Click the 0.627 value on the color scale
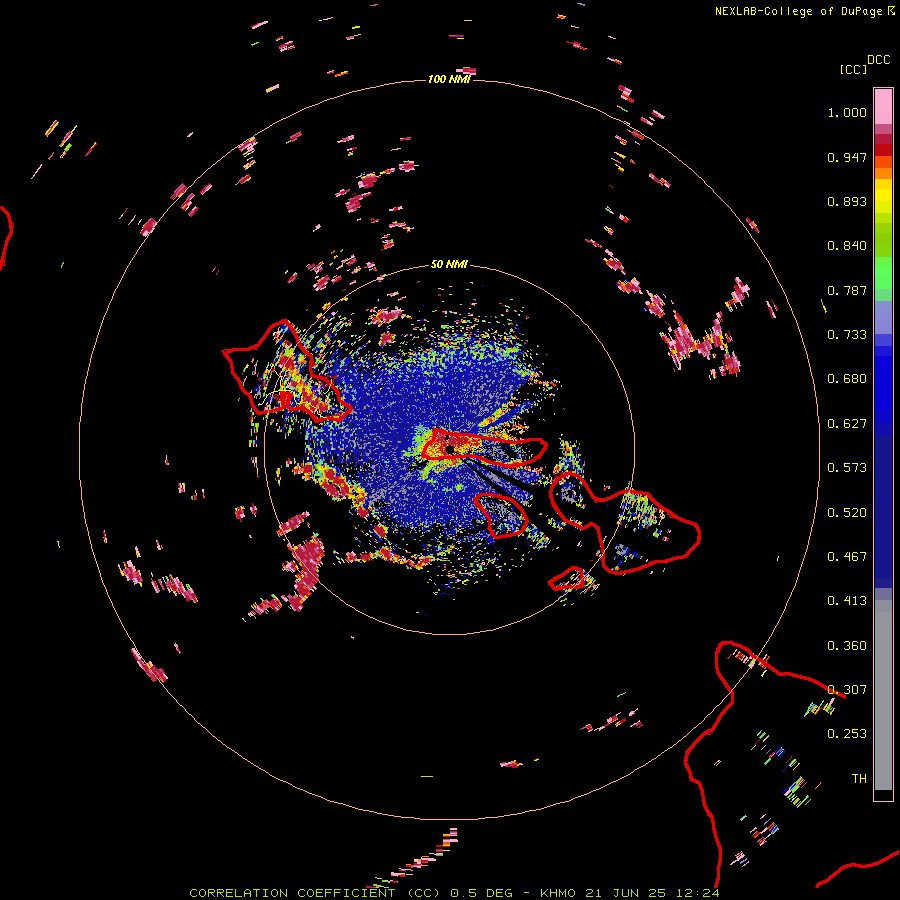The image size is (900, 900). (x=847, y=424)
